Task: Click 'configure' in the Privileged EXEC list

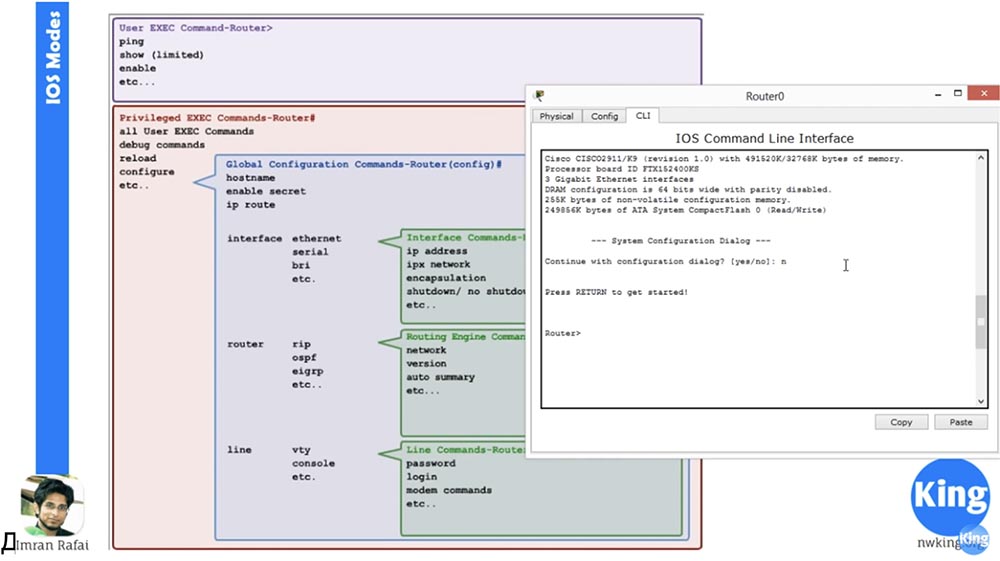Action: coord(147,171)
